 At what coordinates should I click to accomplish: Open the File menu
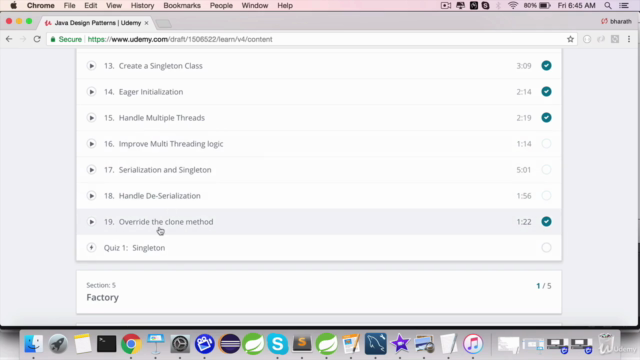click(x=69, y=6)
